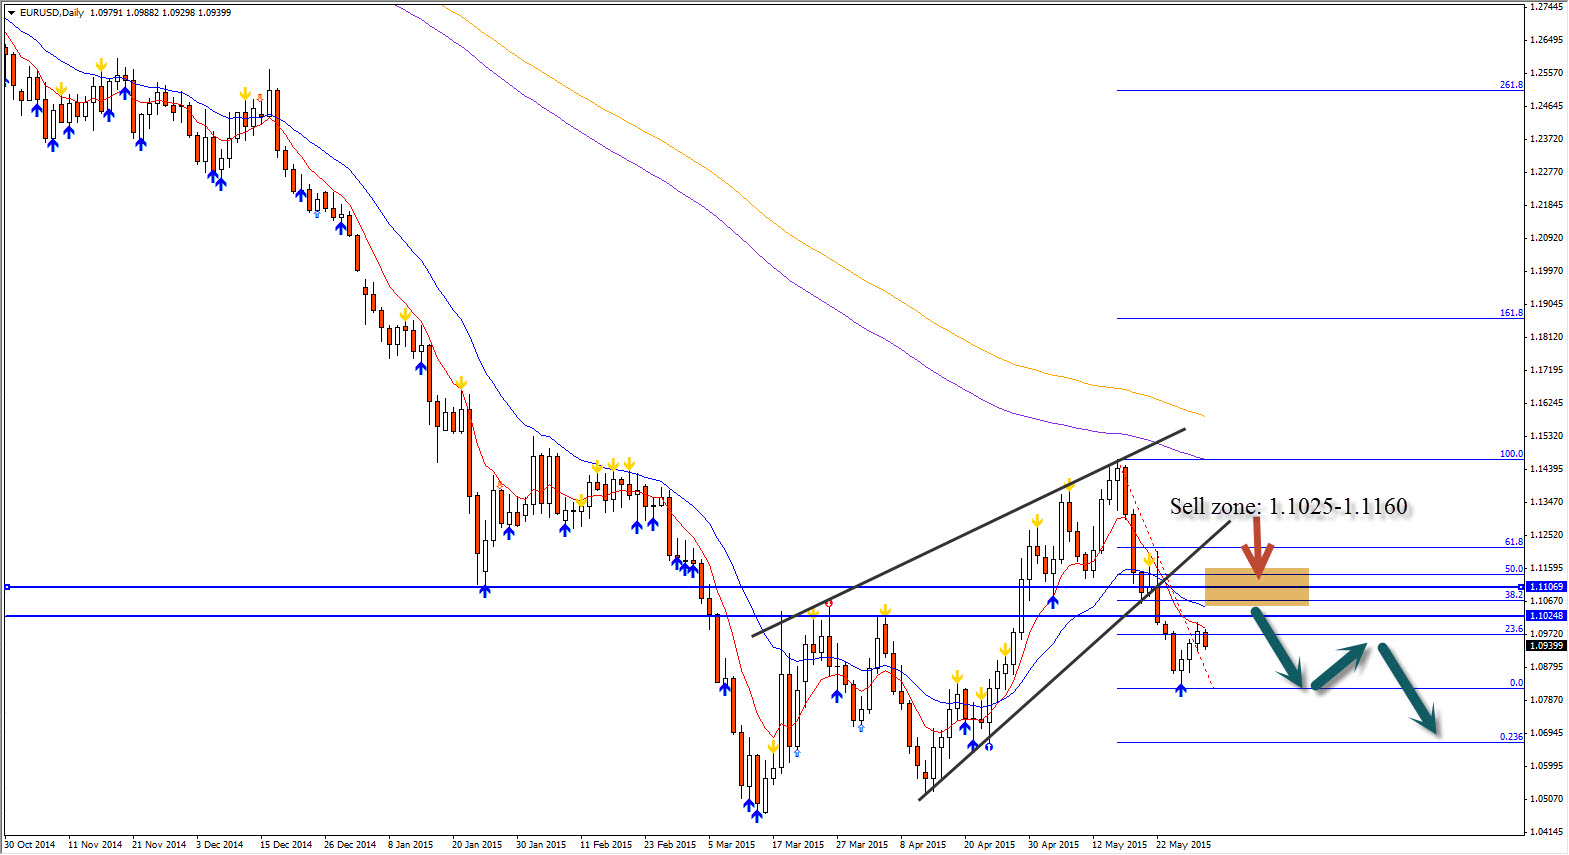
Task: Click the 30 Jan 2015 date label
Action: pos(541,845)
